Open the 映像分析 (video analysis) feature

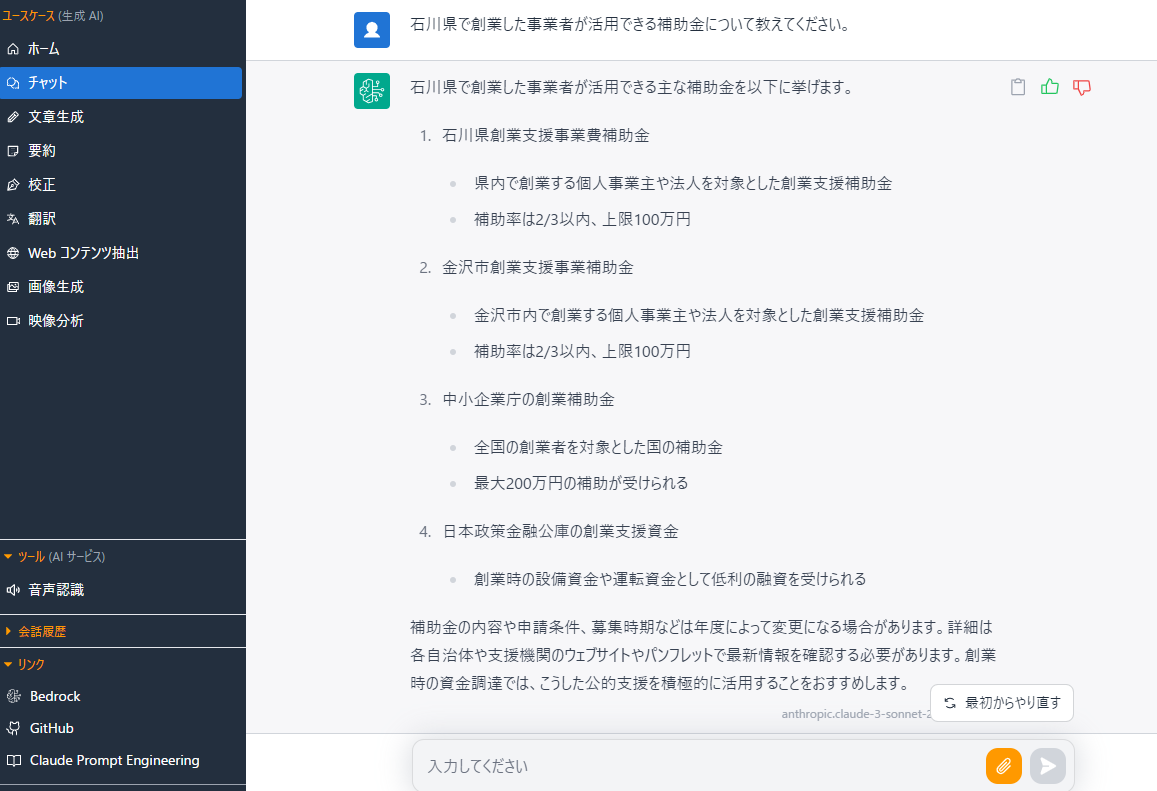click(x=60, y=321)
